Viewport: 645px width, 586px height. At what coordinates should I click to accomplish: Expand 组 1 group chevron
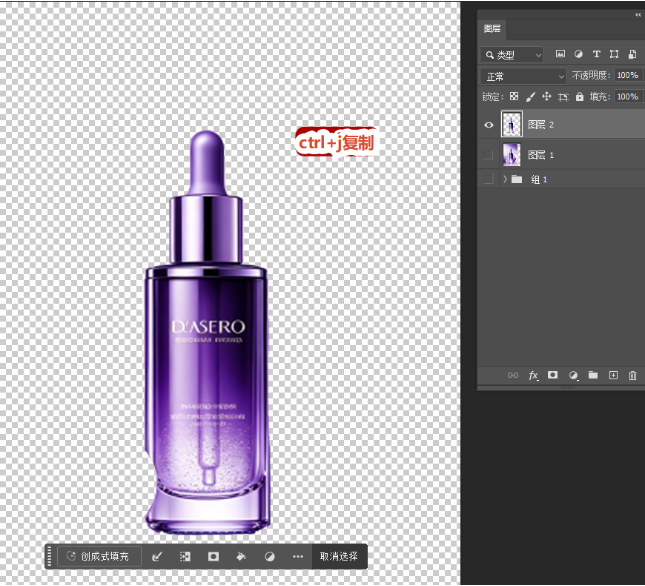click(x=505, y=179)
